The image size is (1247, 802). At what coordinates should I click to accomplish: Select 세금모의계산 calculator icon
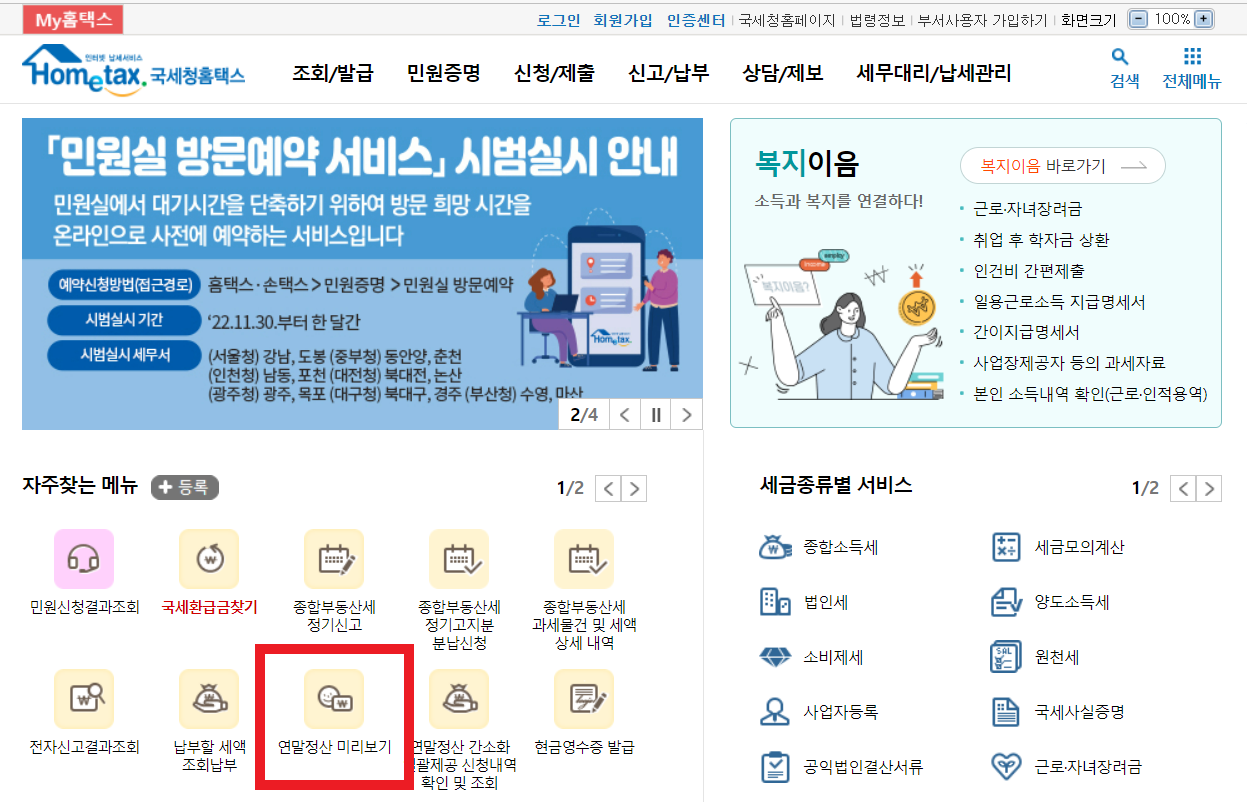point(1005,547)
